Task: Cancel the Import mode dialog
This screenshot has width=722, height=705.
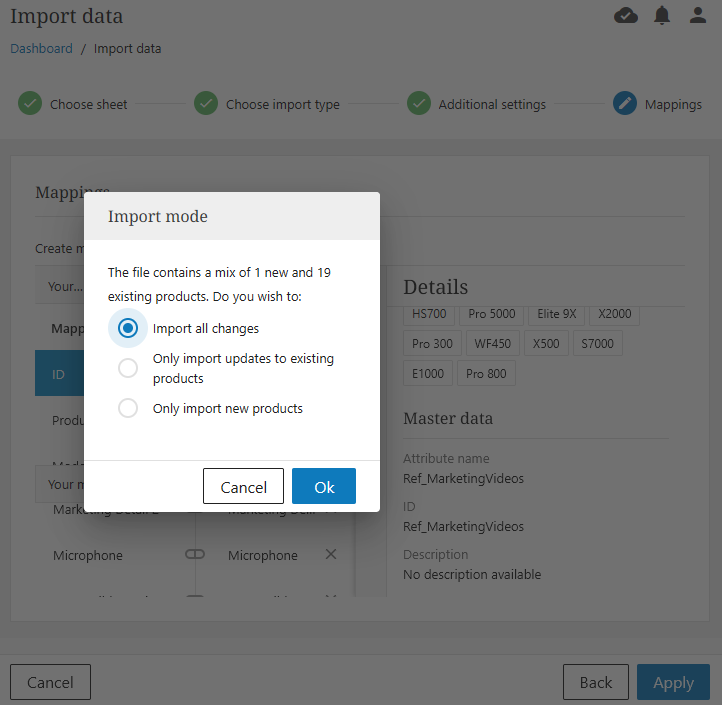Action: (x=243, y=487)
